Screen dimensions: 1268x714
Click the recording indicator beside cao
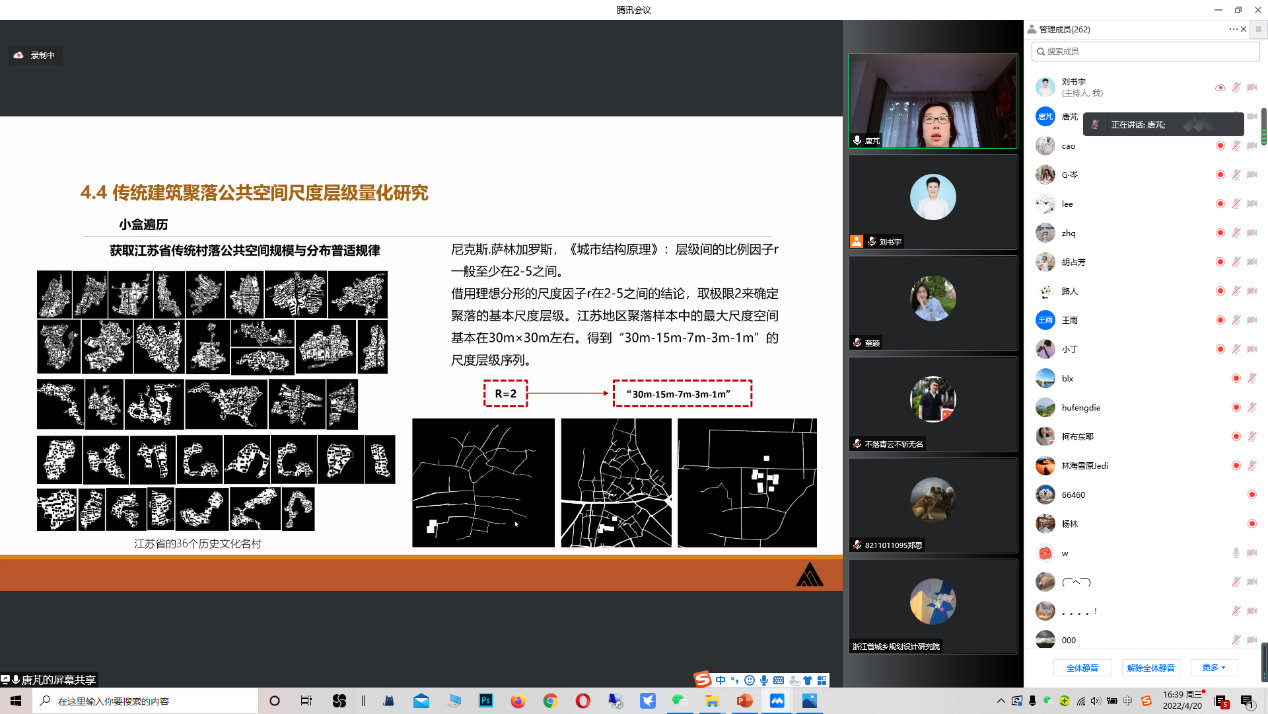coord(1220,146)
